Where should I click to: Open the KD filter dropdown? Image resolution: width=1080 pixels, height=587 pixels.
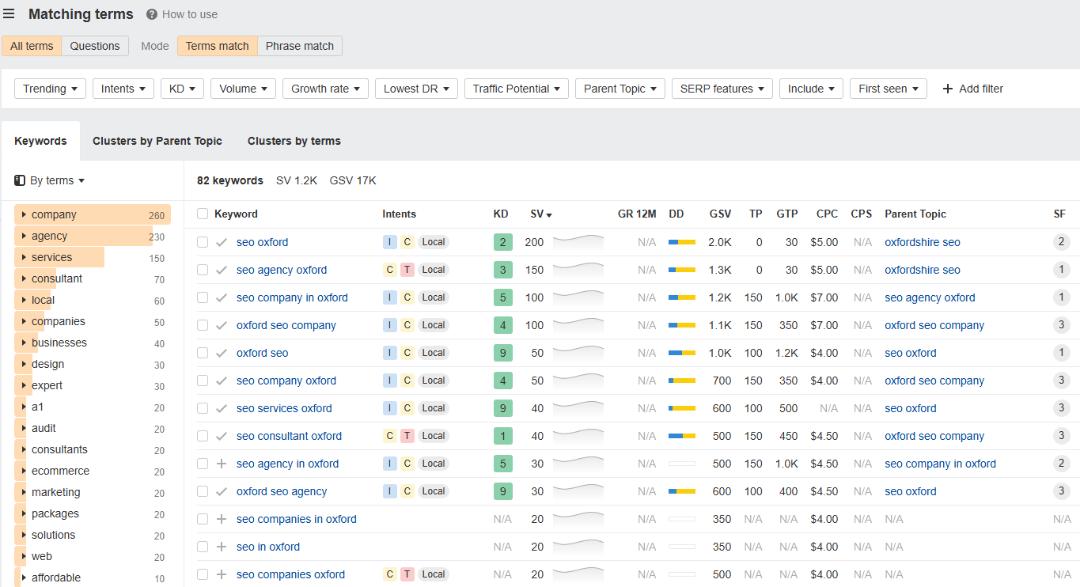coord(182,89)
